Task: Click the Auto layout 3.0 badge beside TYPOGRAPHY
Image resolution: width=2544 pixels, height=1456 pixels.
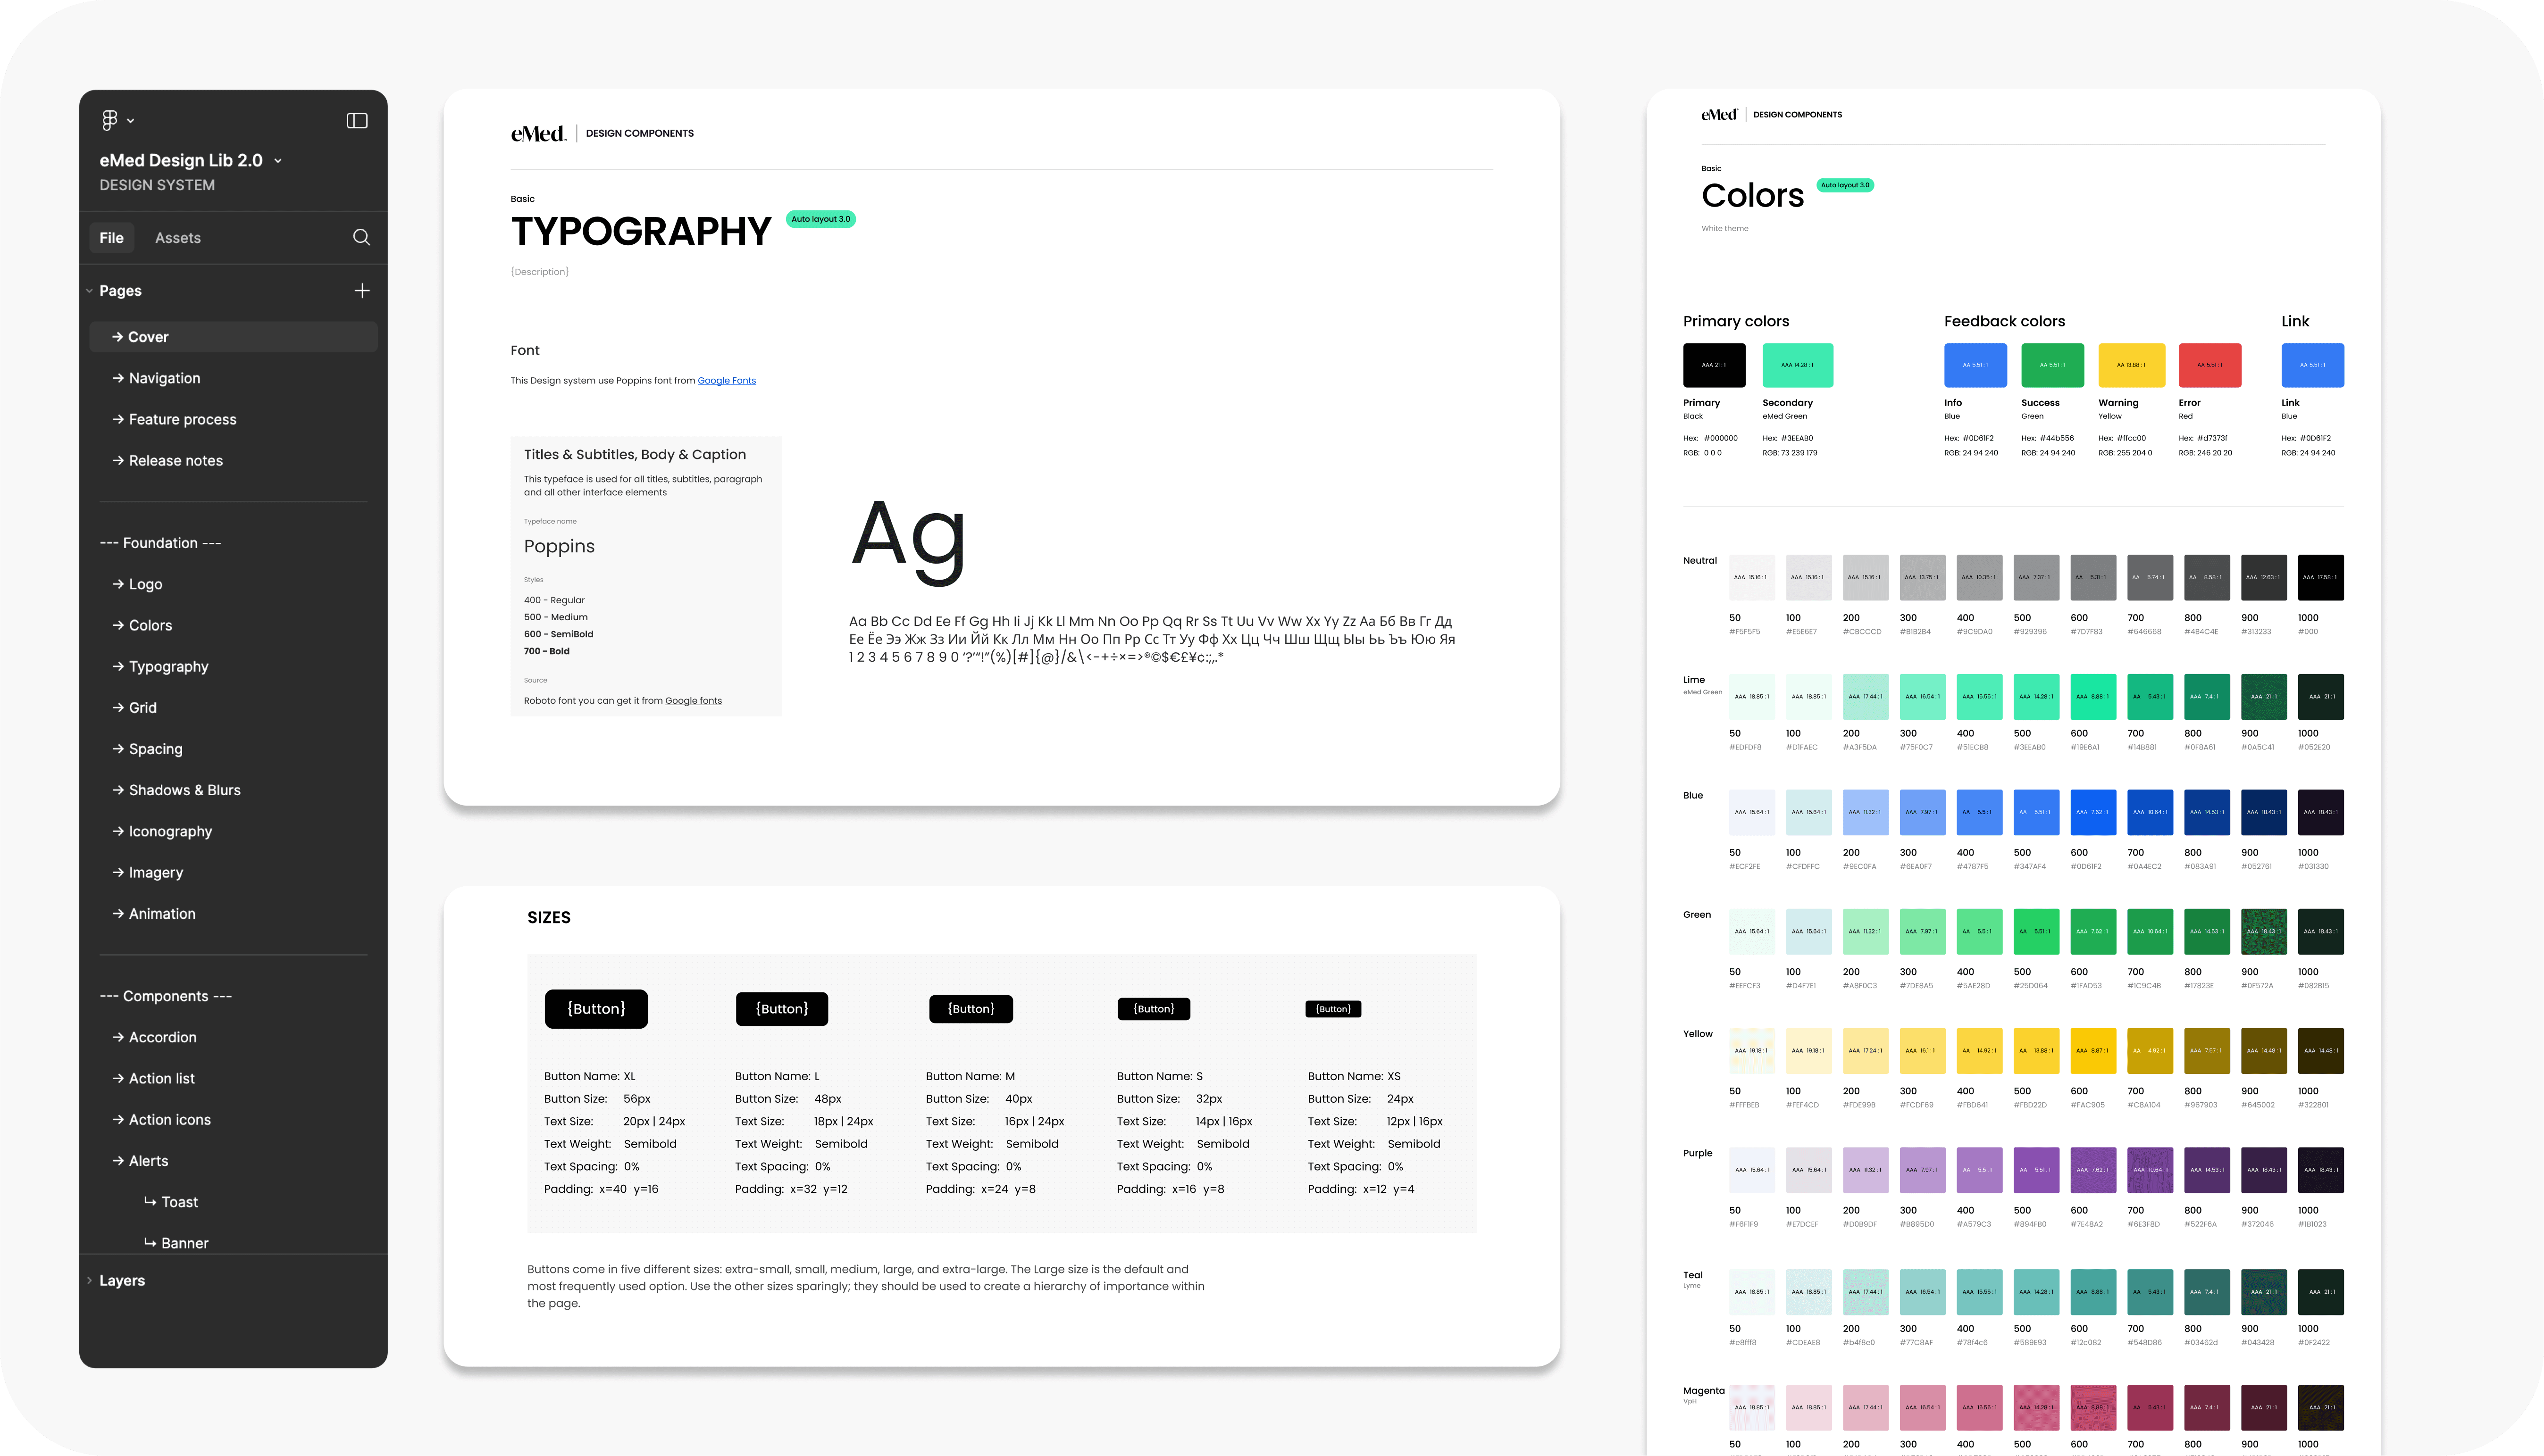Action: [x=820, y=219]
